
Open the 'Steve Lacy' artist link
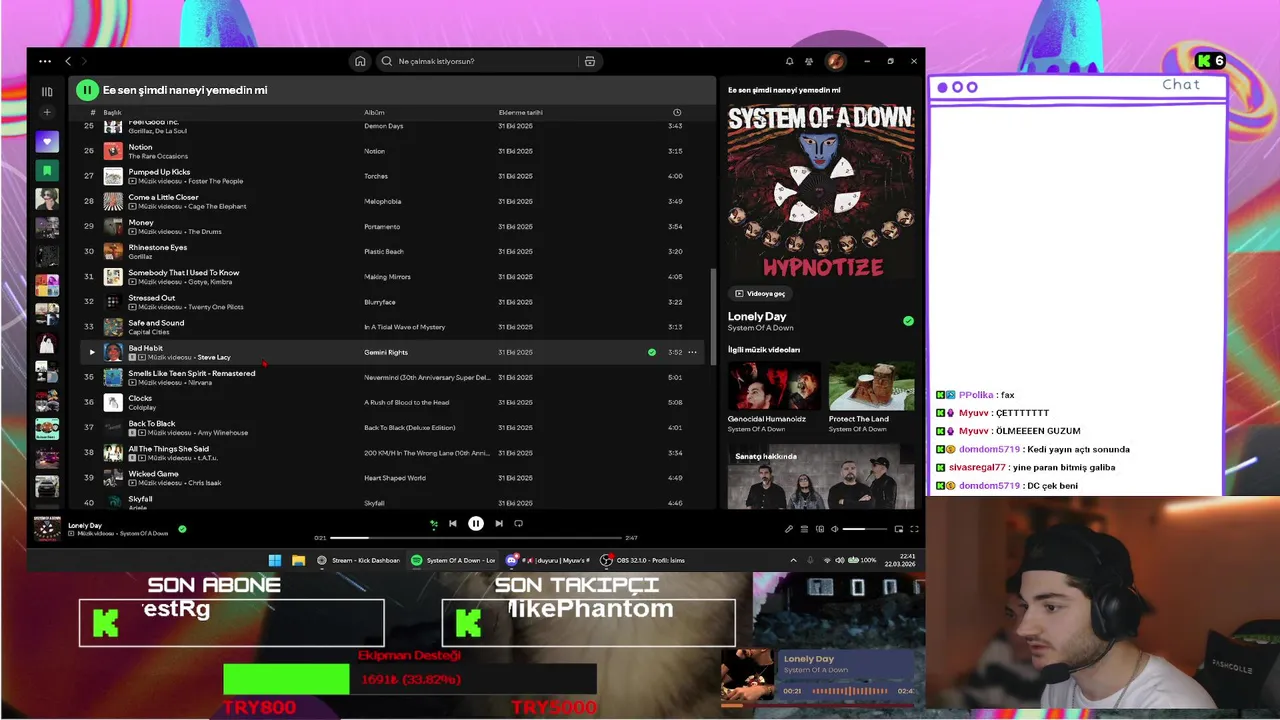click(x=214, y=357)
